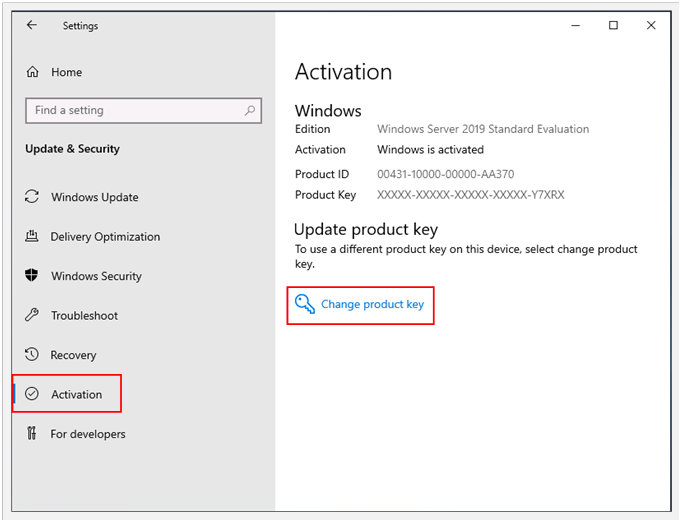Minimize the Settings window
The image size is (682, 523).
(x=575, y=26)
